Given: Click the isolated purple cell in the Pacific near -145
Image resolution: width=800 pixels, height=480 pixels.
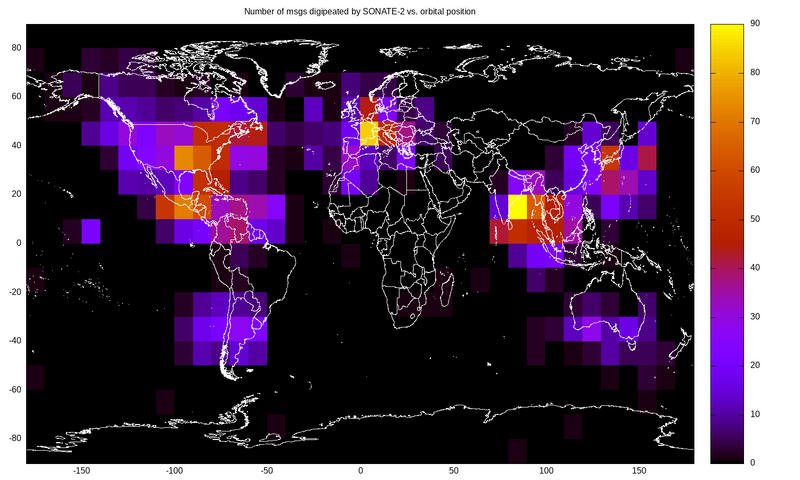Looking at the screenshot, I should tap(90, 231).
